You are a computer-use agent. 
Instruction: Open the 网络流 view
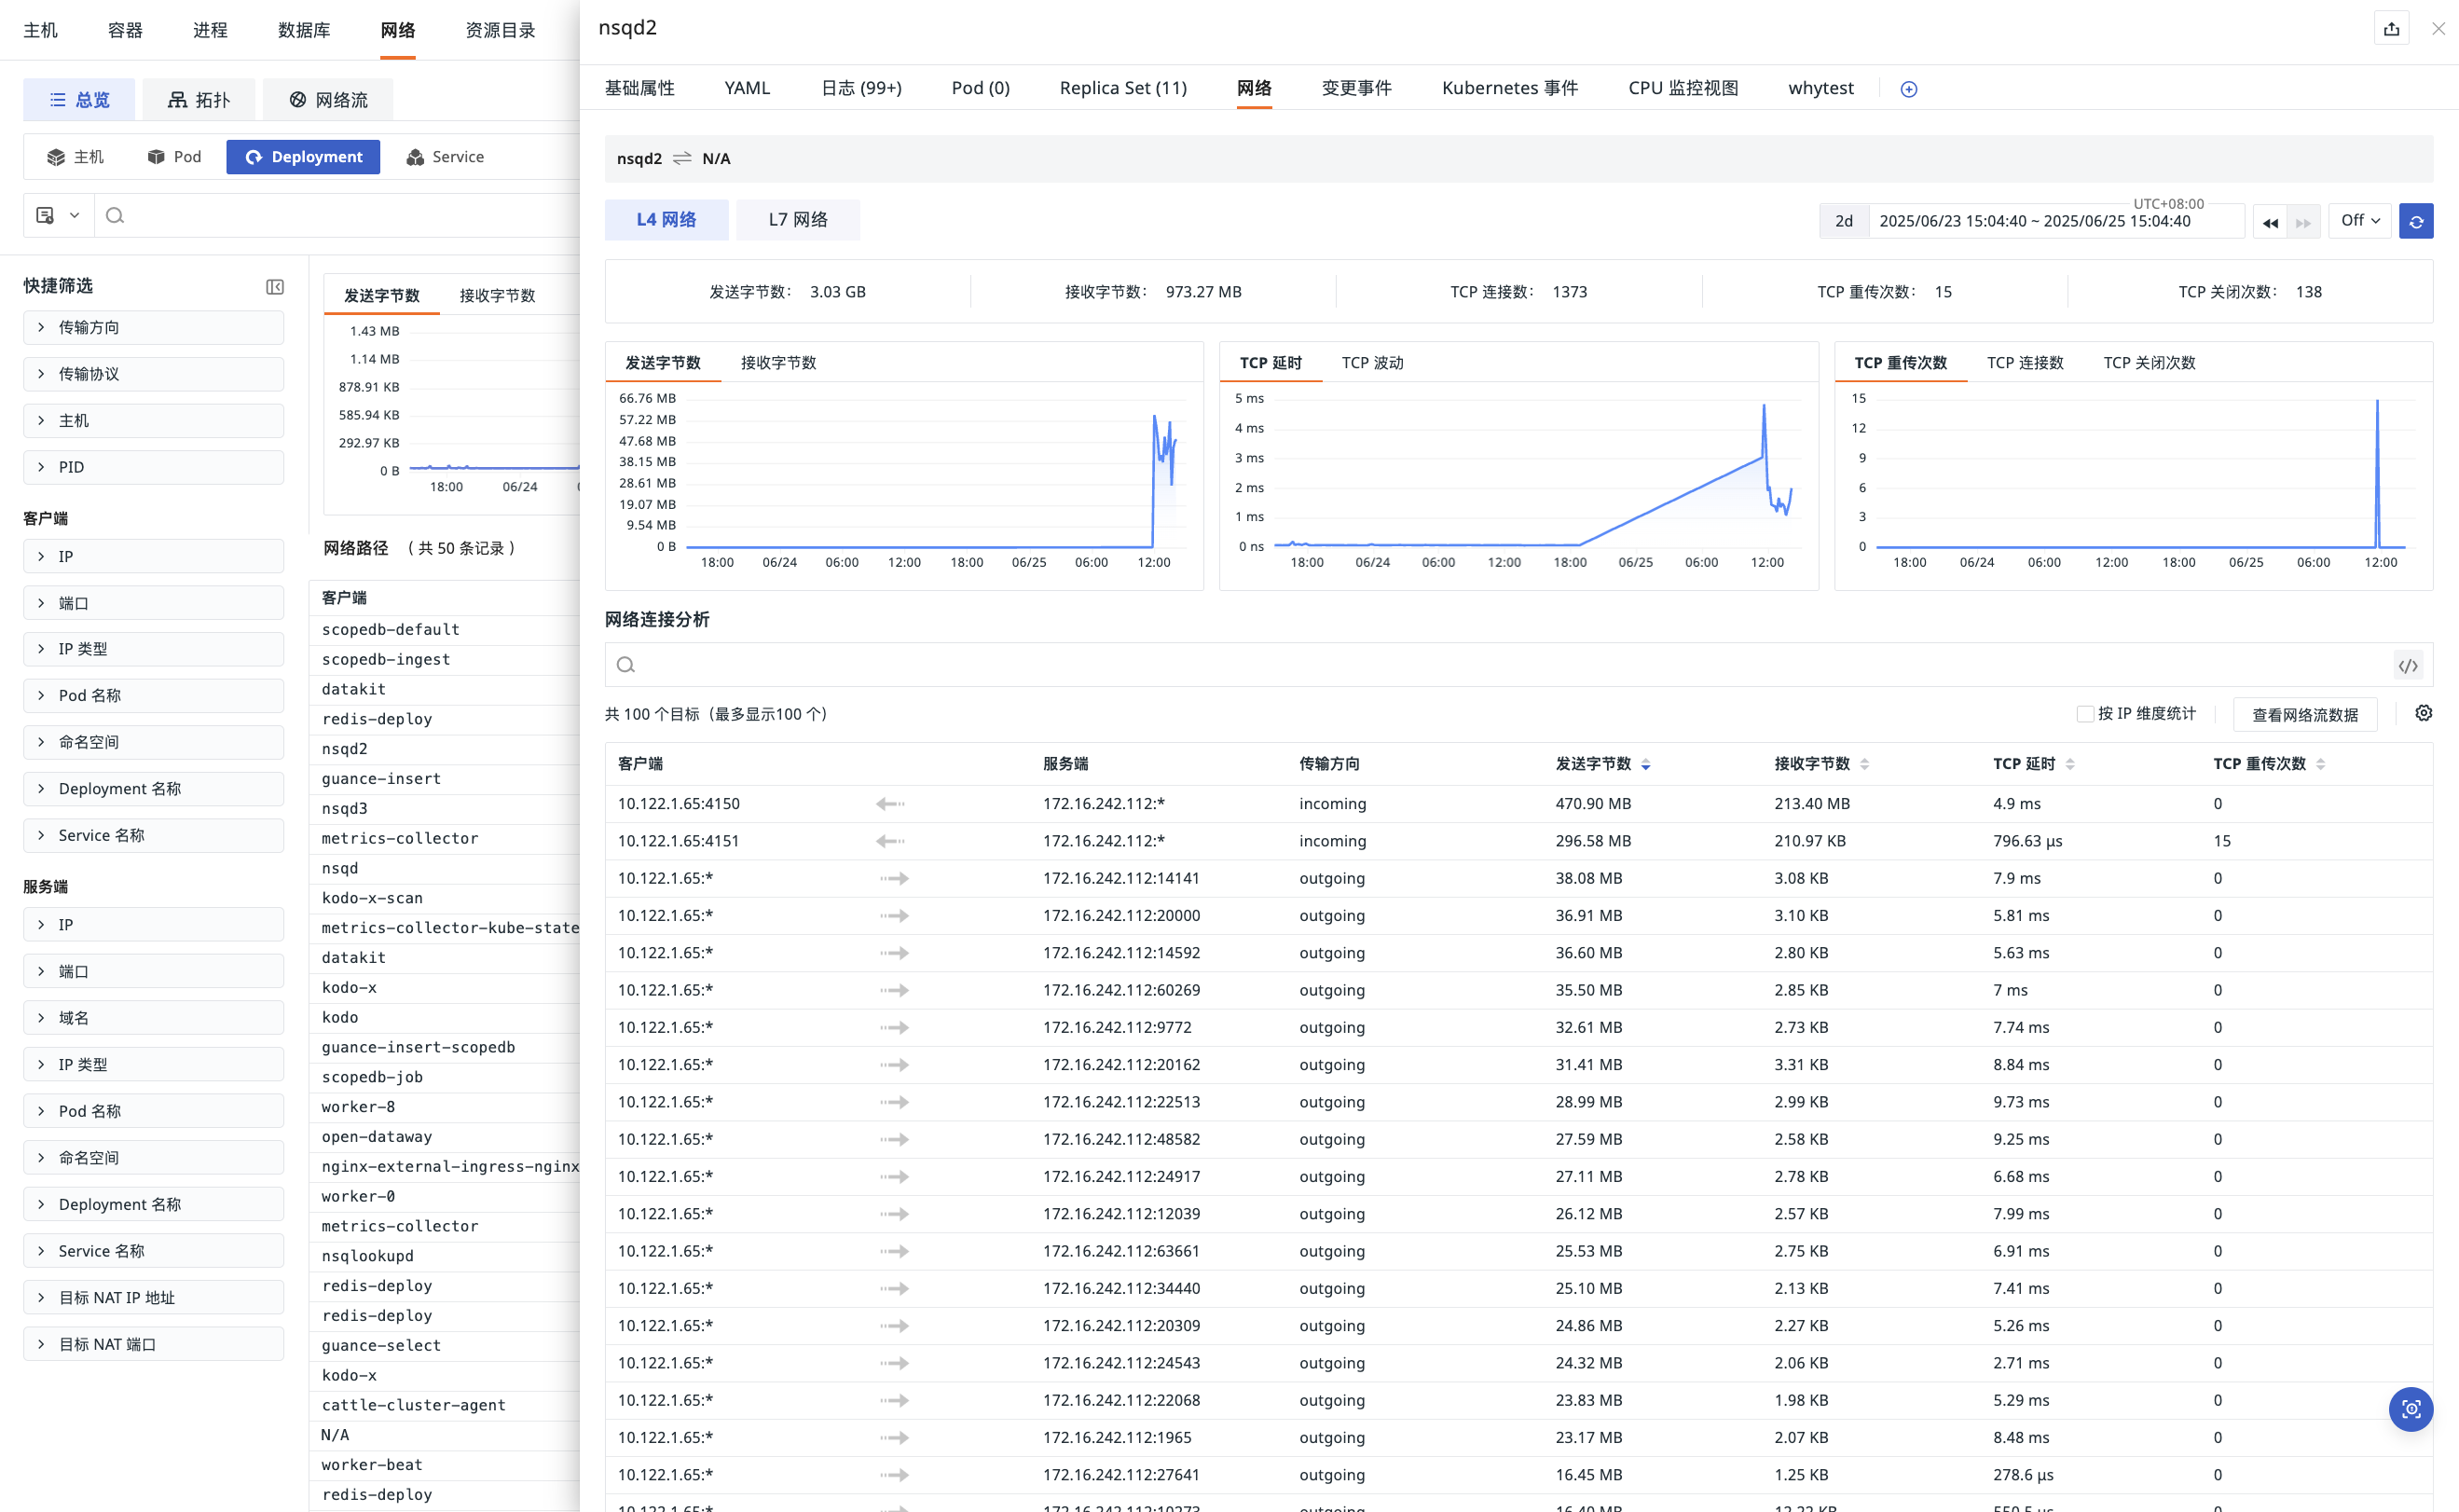[328, 99]
